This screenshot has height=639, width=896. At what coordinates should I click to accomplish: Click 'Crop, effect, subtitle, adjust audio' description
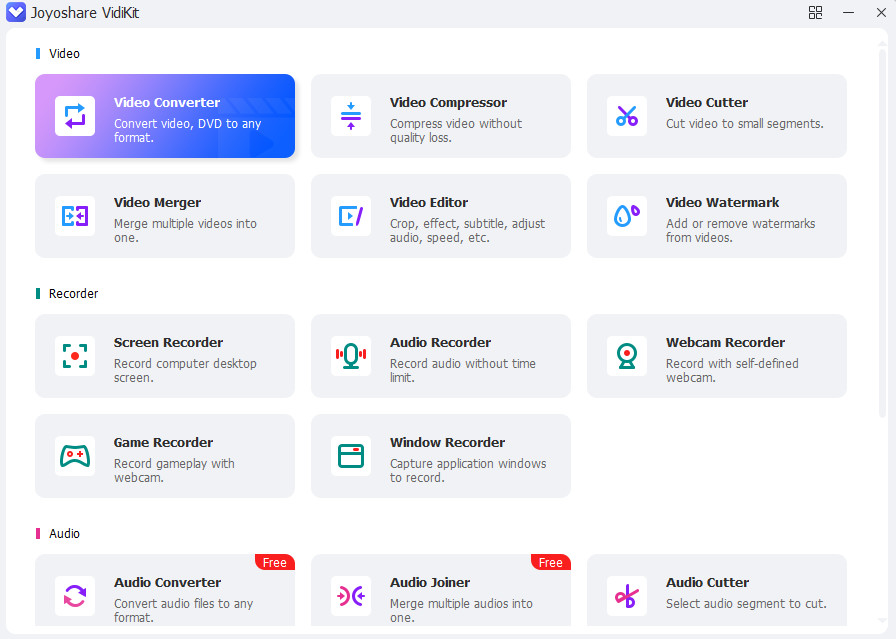click(x=467, y=230)
